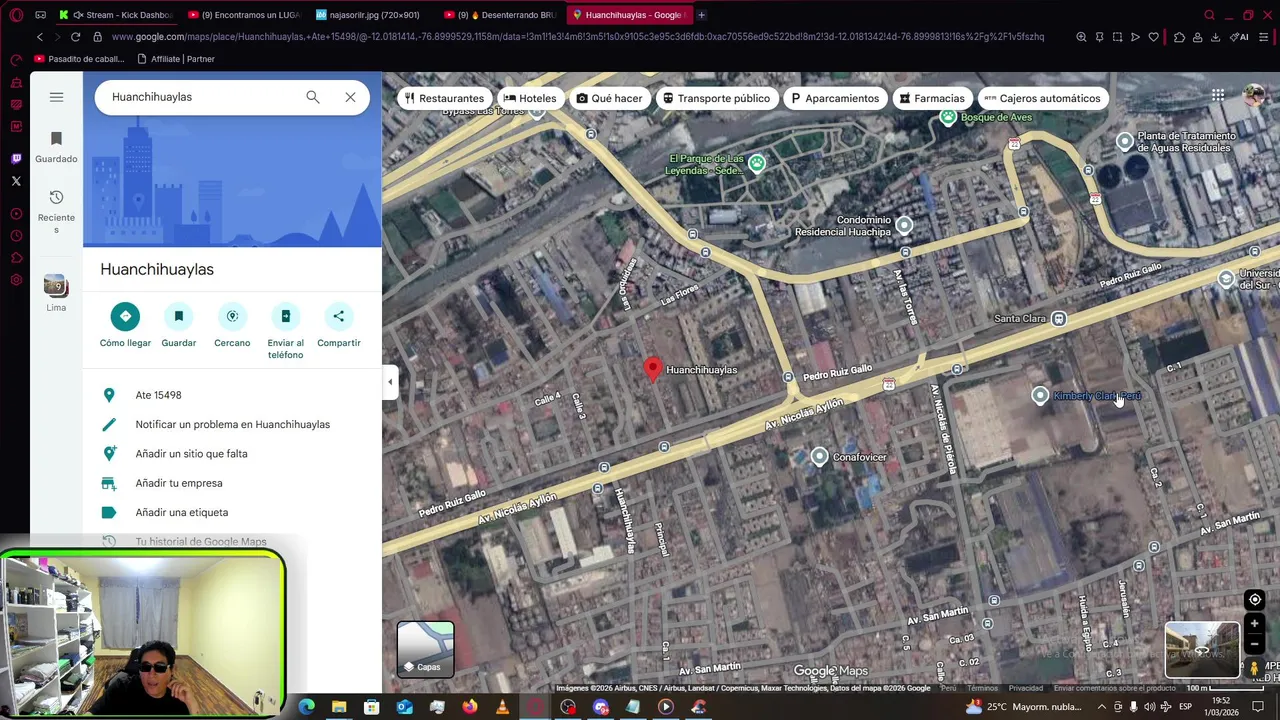Screen dimensions: 1280x720
Task: Click the Términos footer link
Action: [x=982, y=688]
